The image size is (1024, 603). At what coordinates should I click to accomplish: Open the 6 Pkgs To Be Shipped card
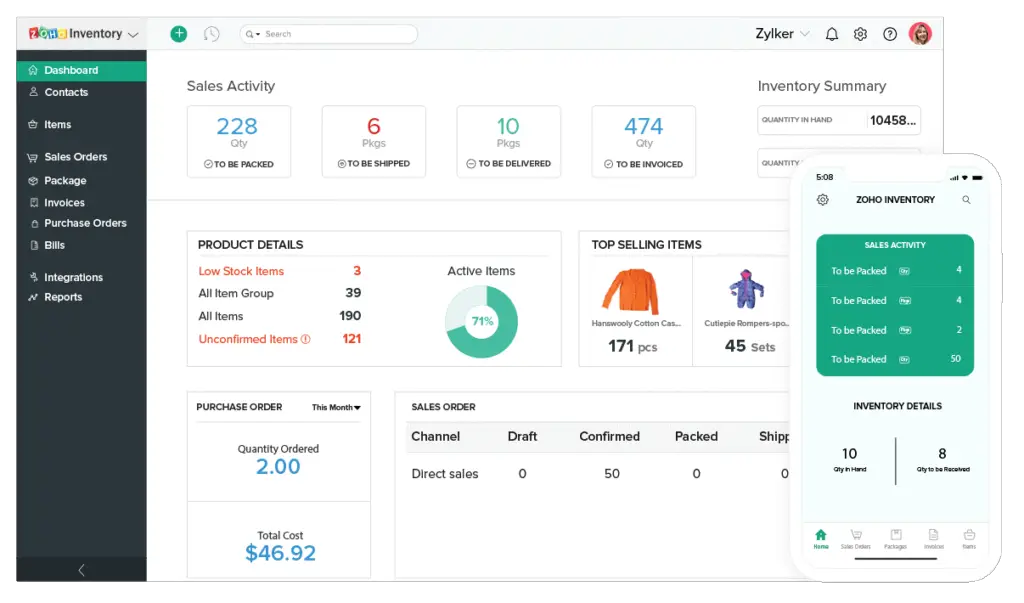pyautogui.click(x=374, y=142)
